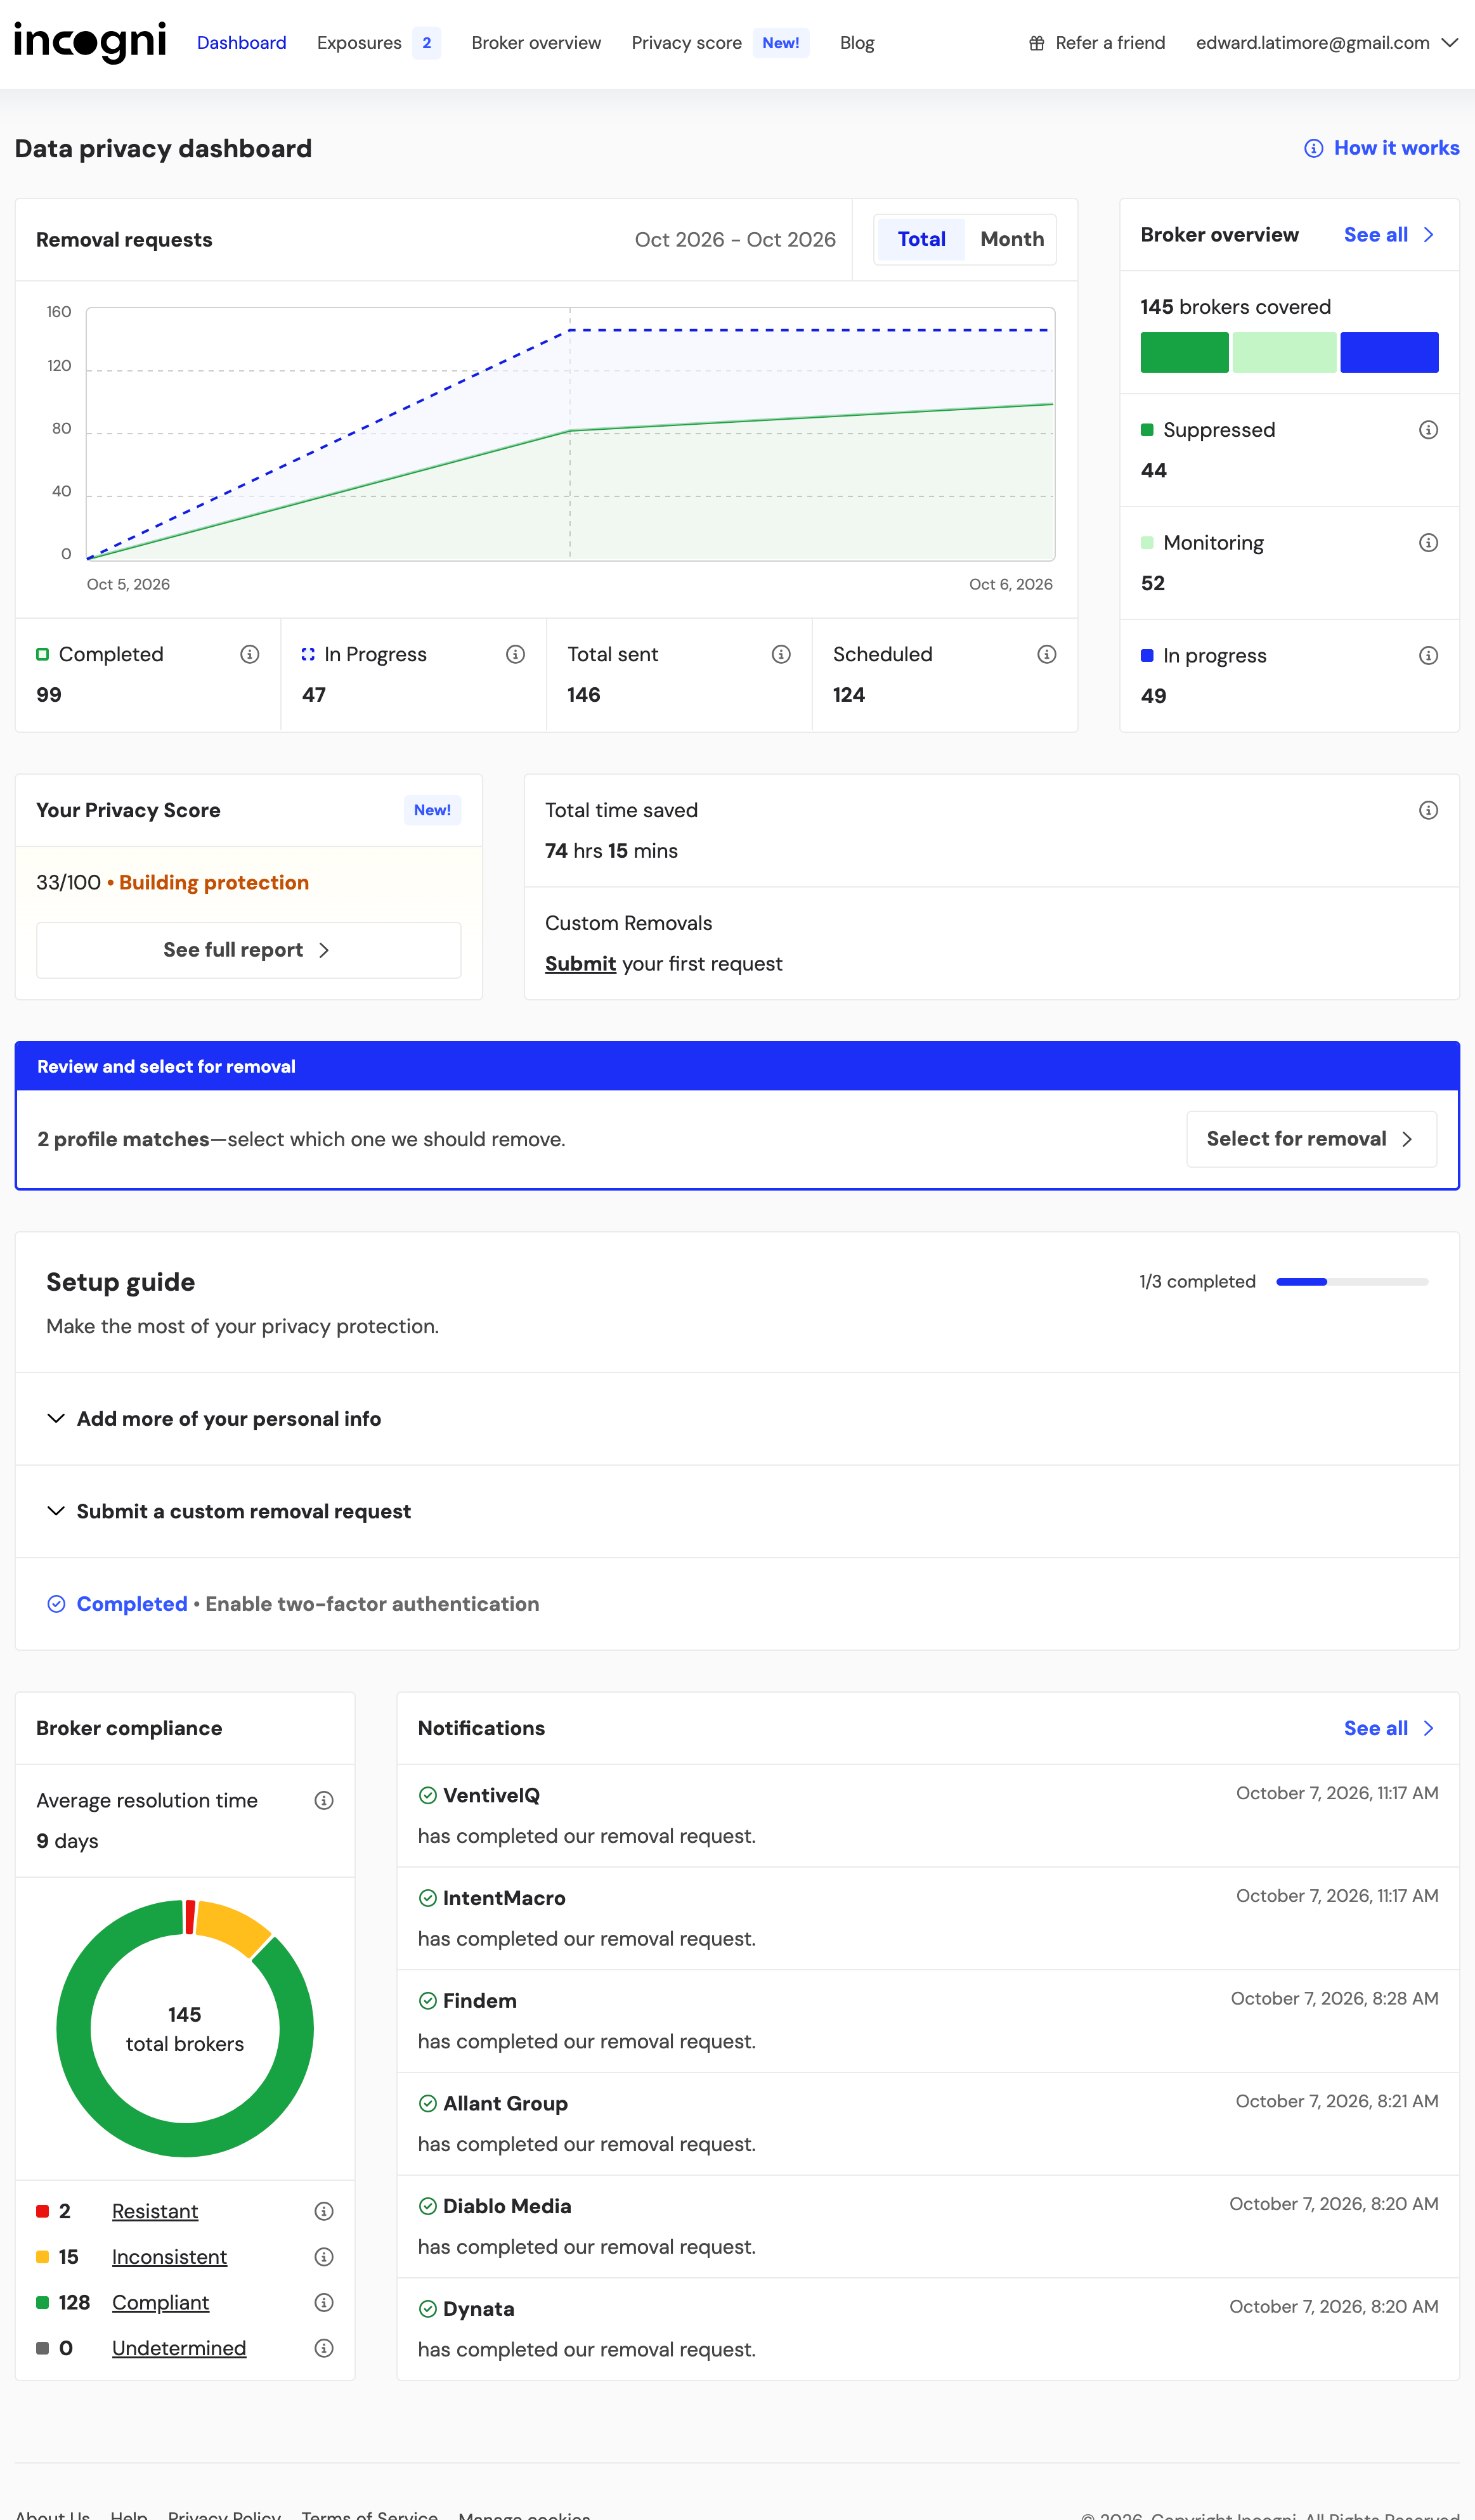Click the blue In progress bar segment
This screenshot has height=2520, width=1475.
coord(1389,353)
